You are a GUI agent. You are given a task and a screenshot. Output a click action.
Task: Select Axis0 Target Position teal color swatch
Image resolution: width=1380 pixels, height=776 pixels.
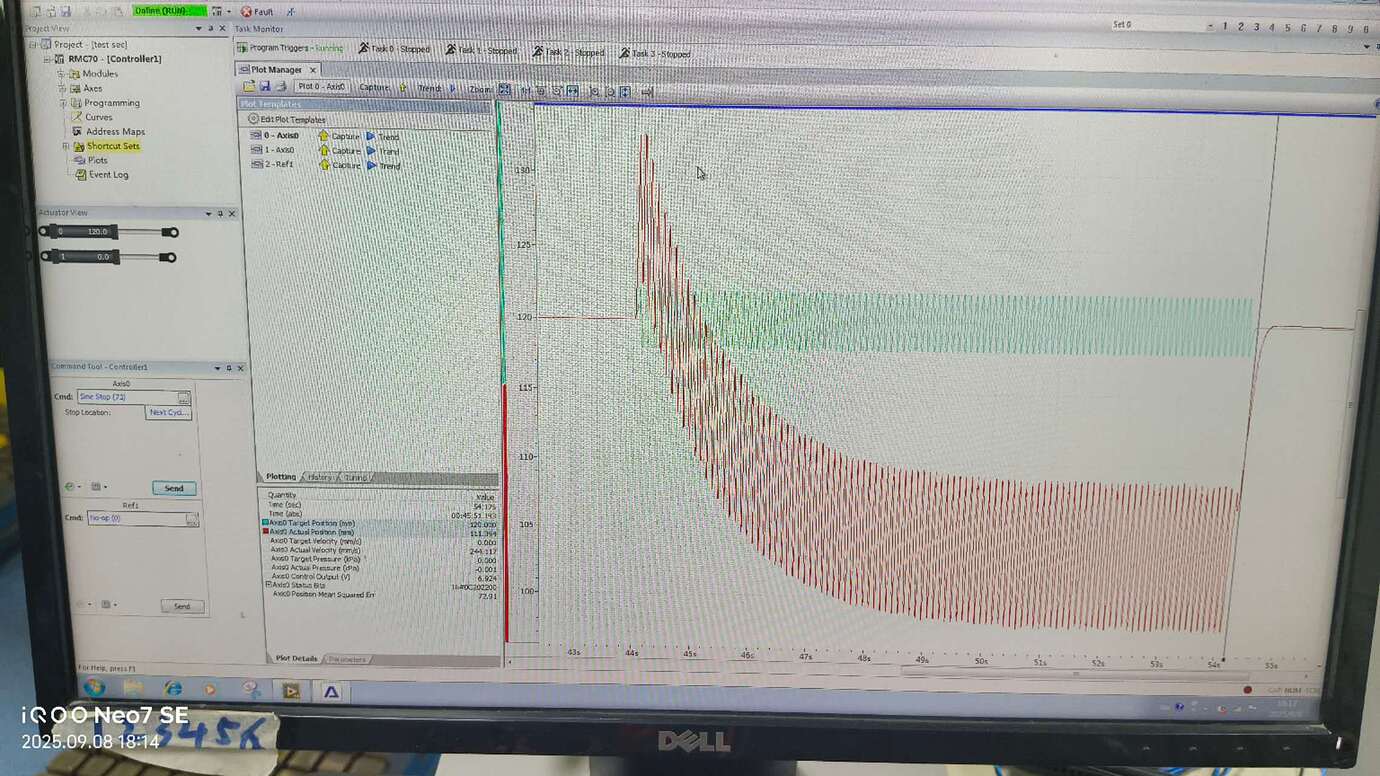(x=265, y=523)
